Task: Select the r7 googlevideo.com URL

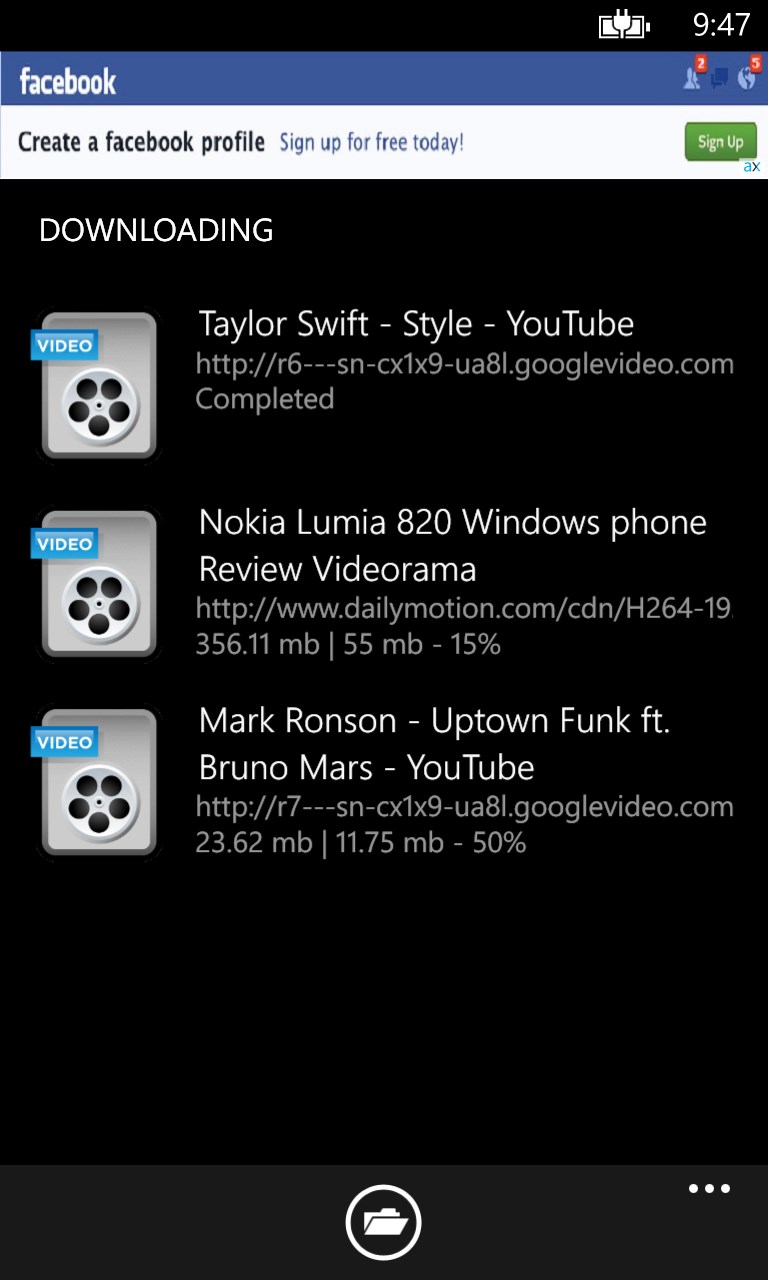Action: pyautogui.click(x=464, y=807)
